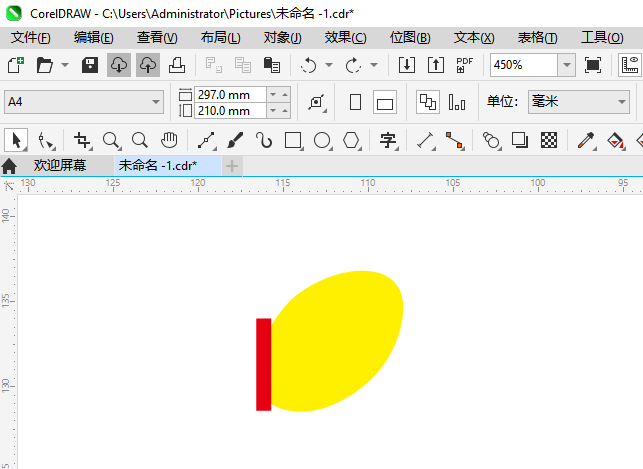Select the Transparency checkerboard tool
This screenshot has height=469, width=643.
pos(549,141)
